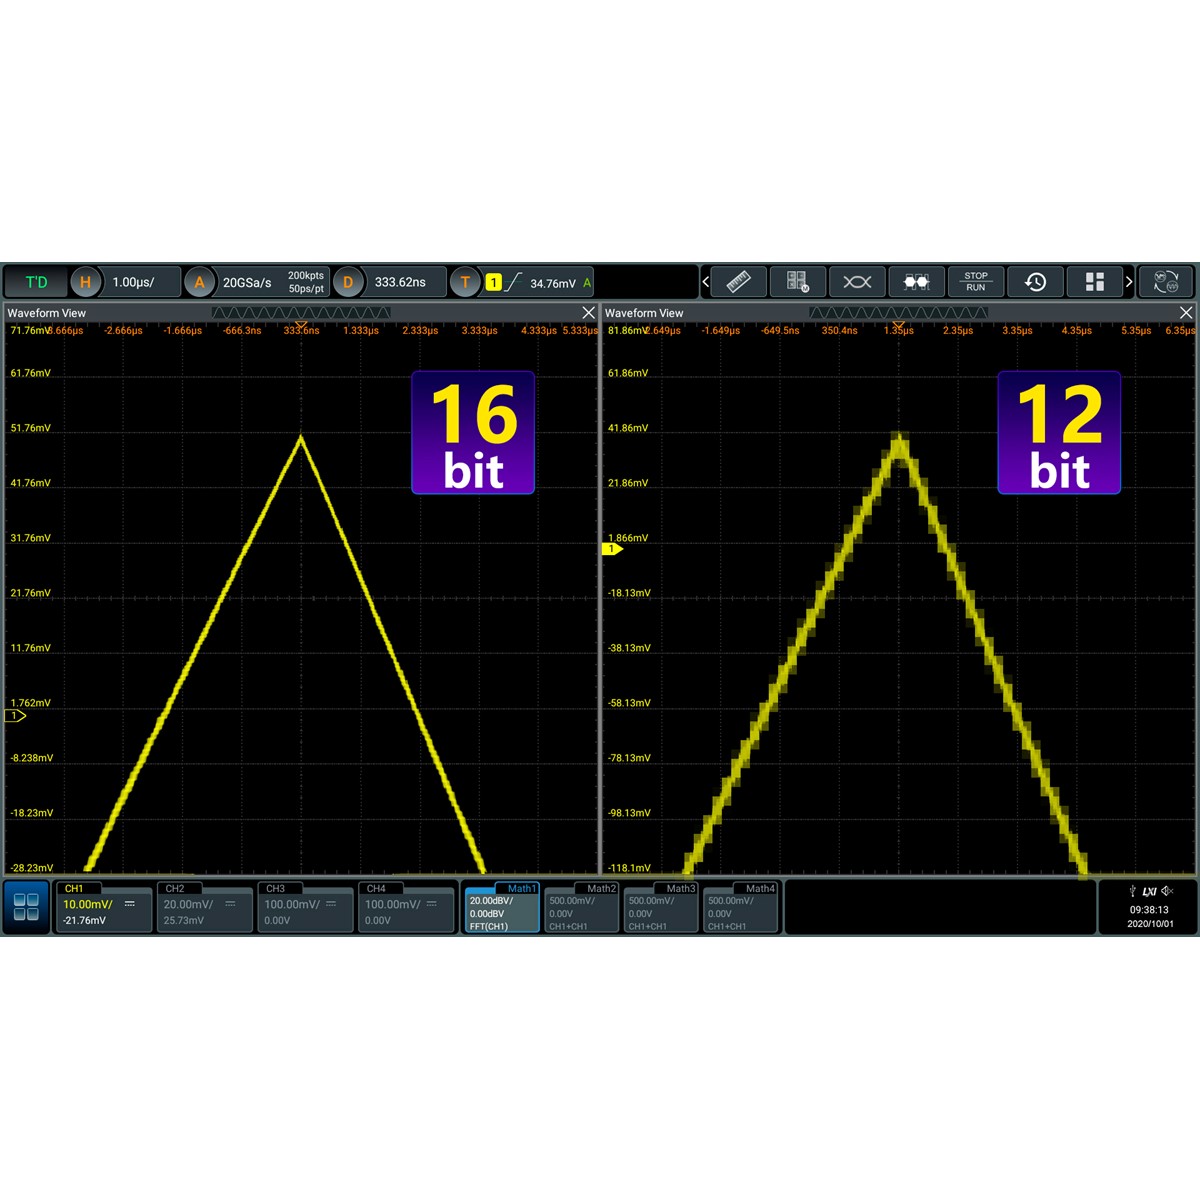Toggle channel CH2 on
This screenshot has width=1200, height=1200.
204,908
